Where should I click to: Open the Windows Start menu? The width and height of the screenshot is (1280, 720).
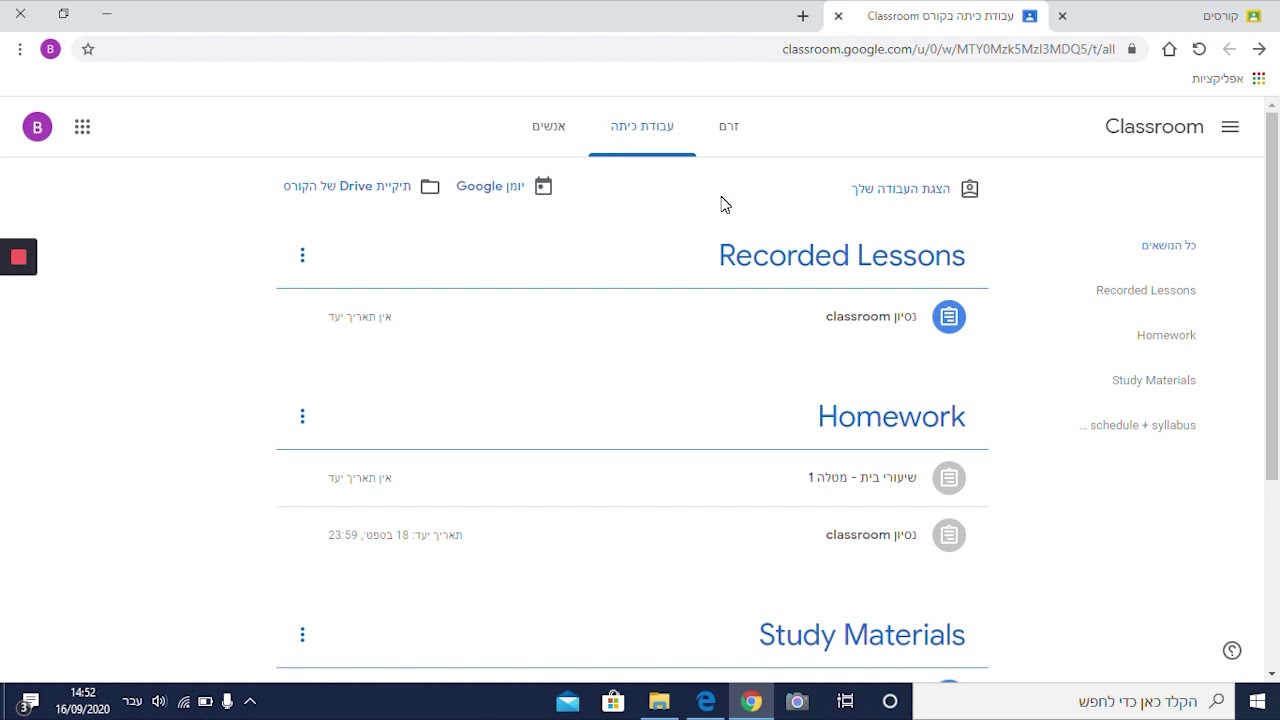[1257, 702]
